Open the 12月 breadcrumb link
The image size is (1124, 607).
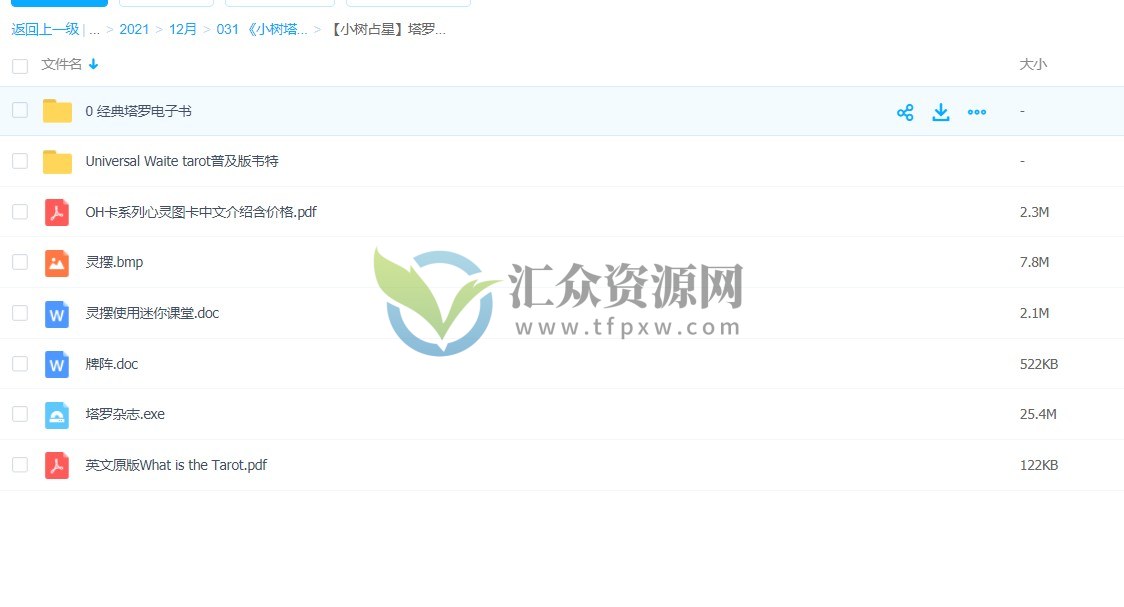pos(183,29)
